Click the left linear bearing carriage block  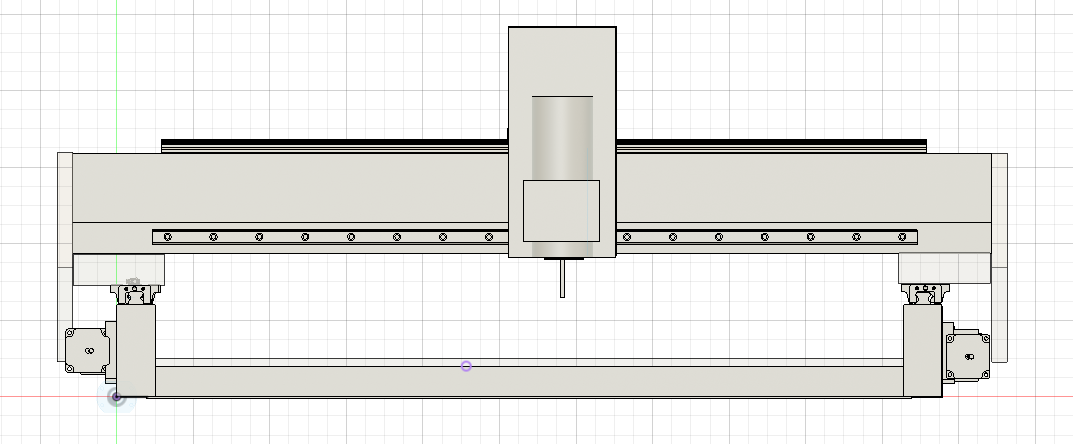pos(135,294)
